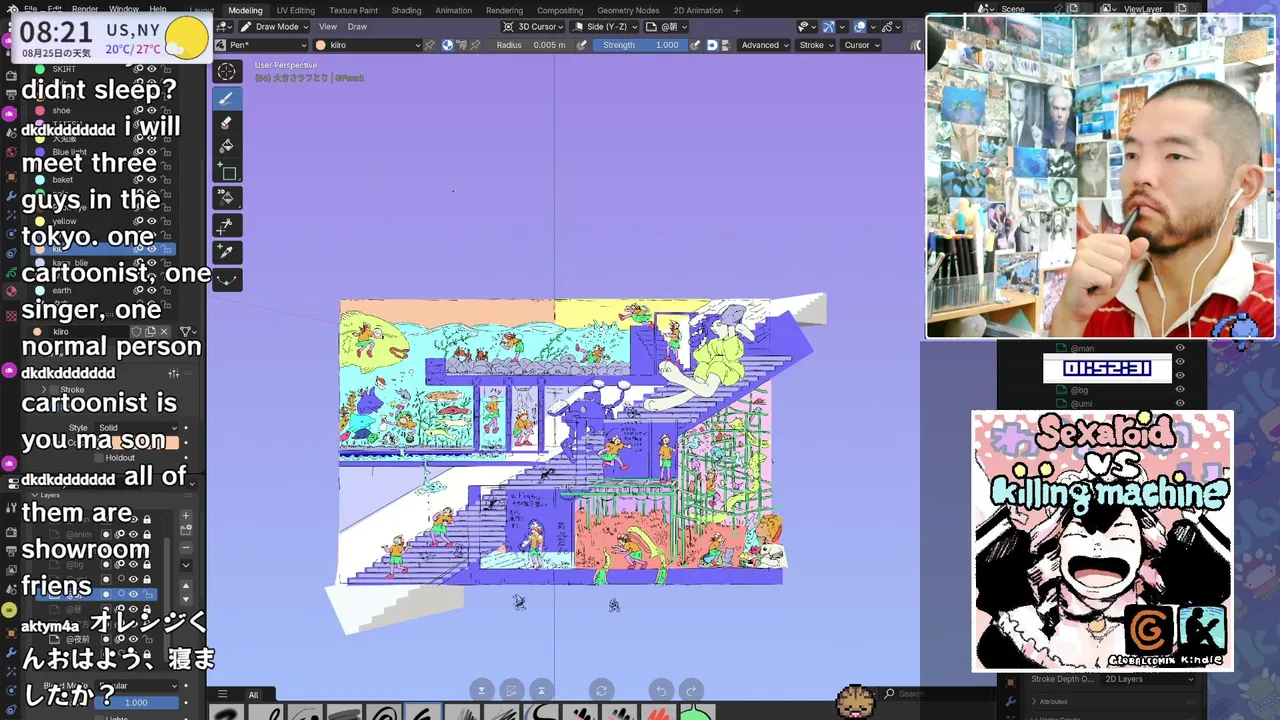
Task: Toggle visibility of baket material
Action: 151,180
